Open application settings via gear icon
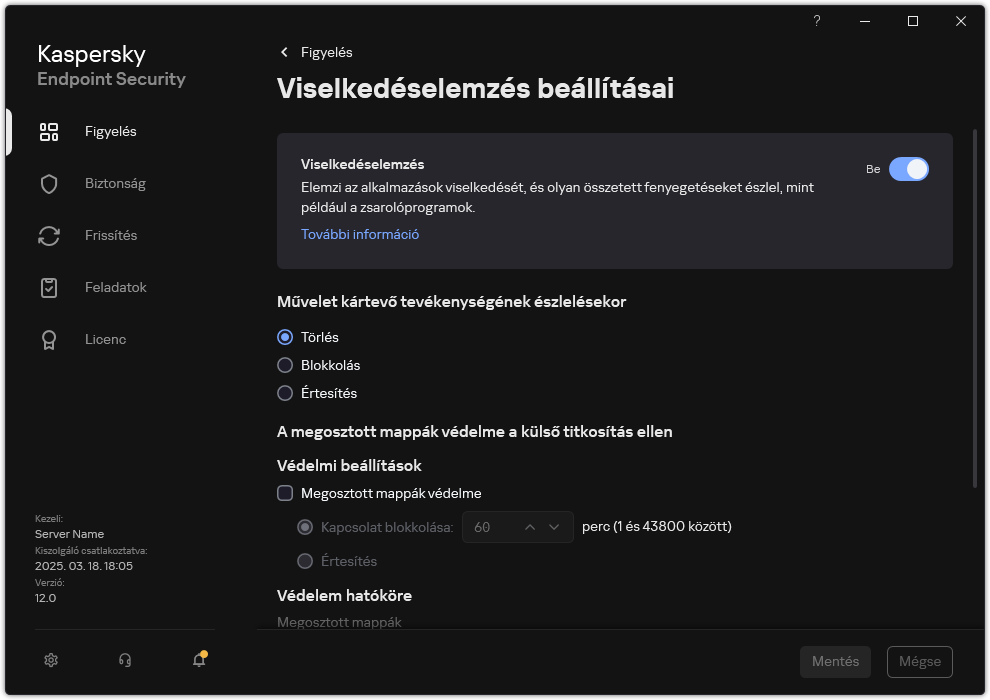 (x=50, y=660)
